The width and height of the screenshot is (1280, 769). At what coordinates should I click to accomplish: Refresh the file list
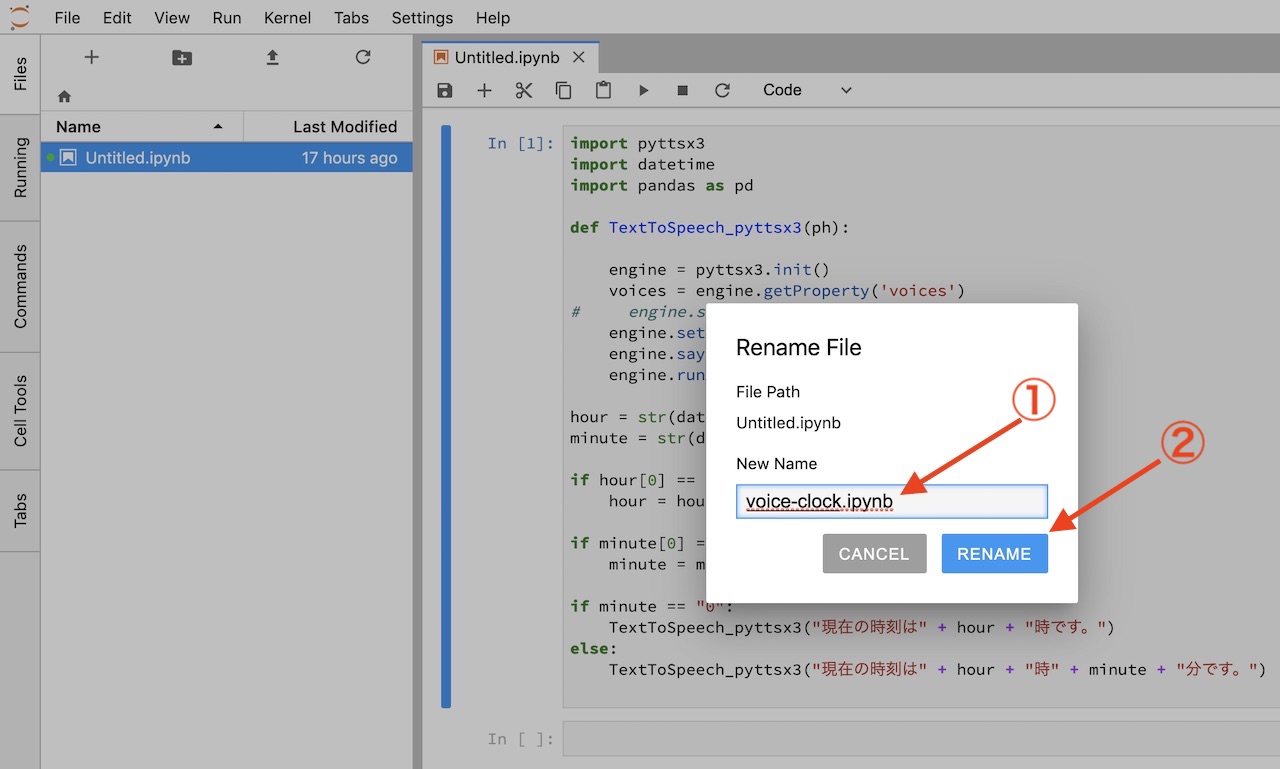coord(363,58)
